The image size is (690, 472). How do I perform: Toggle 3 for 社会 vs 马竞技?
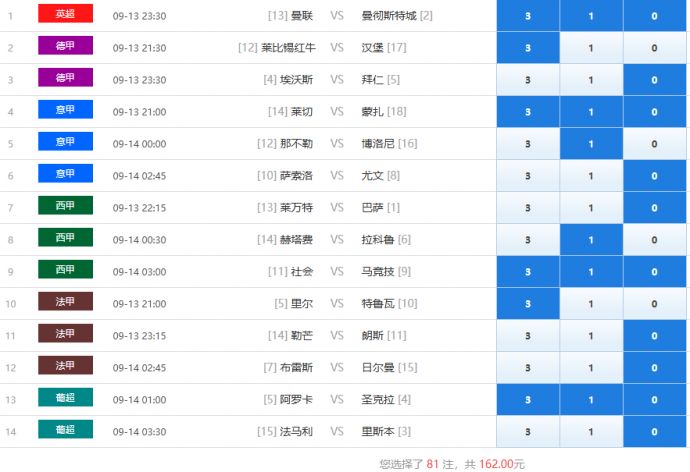click(528, 272)
